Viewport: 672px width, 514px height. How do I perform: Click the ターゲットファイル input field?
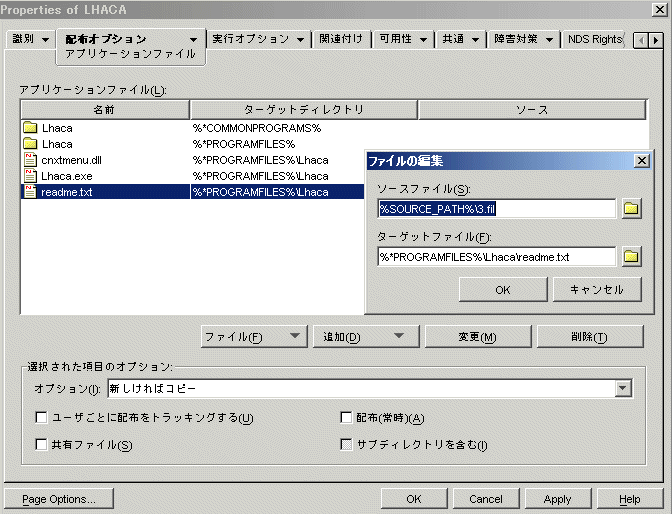point(497,257)
